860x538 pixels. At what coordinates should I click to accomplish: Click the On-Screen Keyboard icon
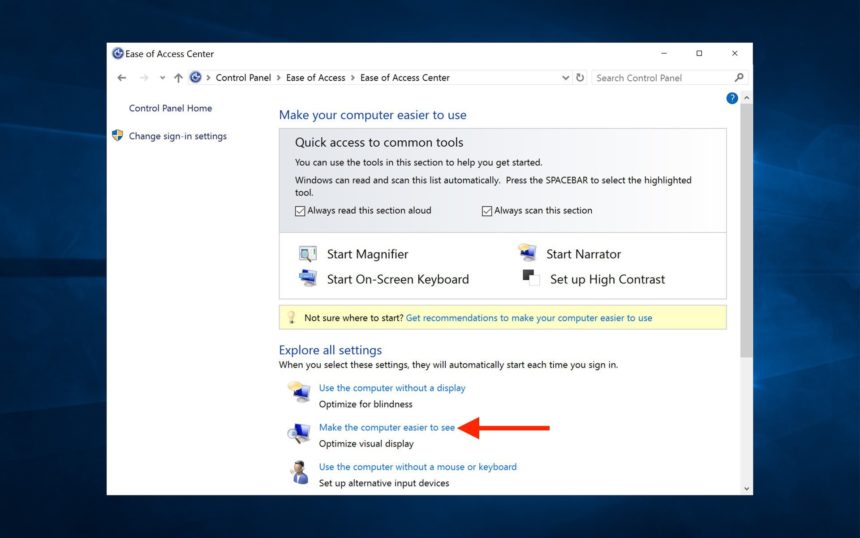point(307,278)
